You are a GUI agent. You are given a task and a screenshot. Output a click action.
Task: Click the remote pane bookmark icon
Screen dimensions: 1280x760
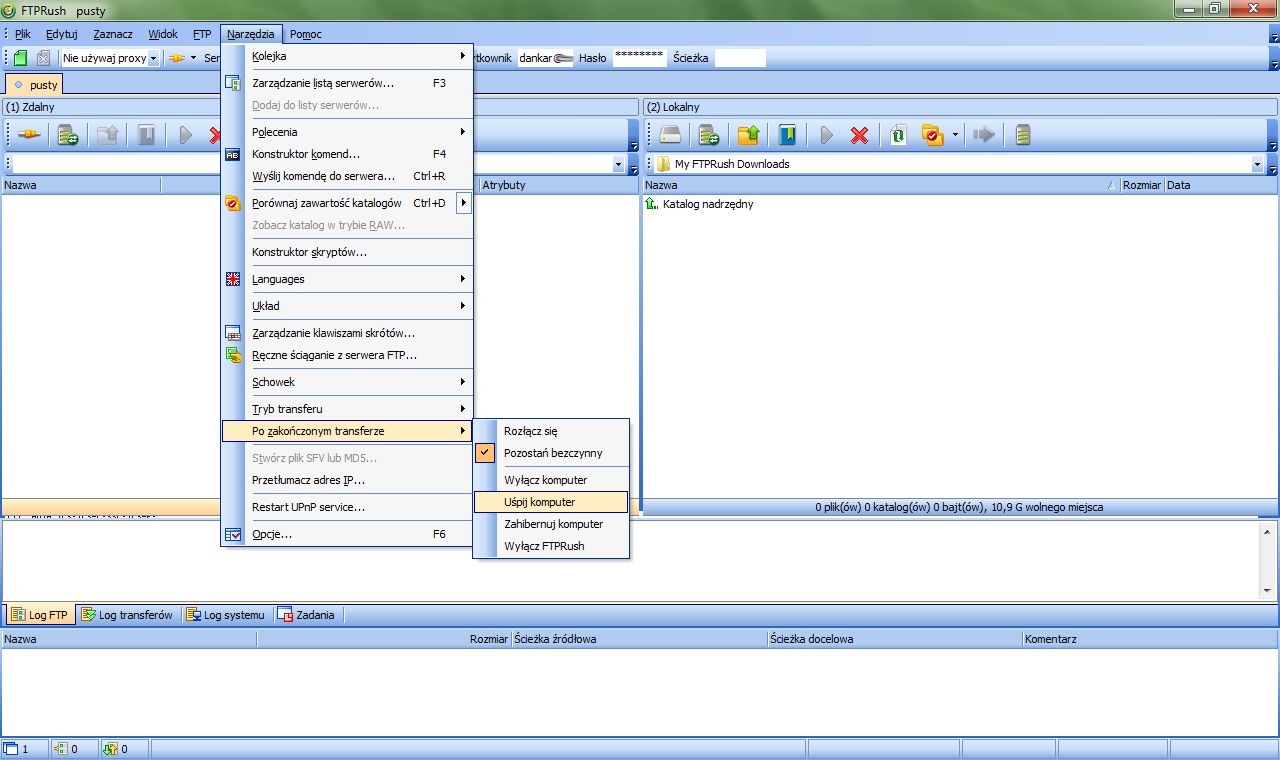tap(146, 135)
